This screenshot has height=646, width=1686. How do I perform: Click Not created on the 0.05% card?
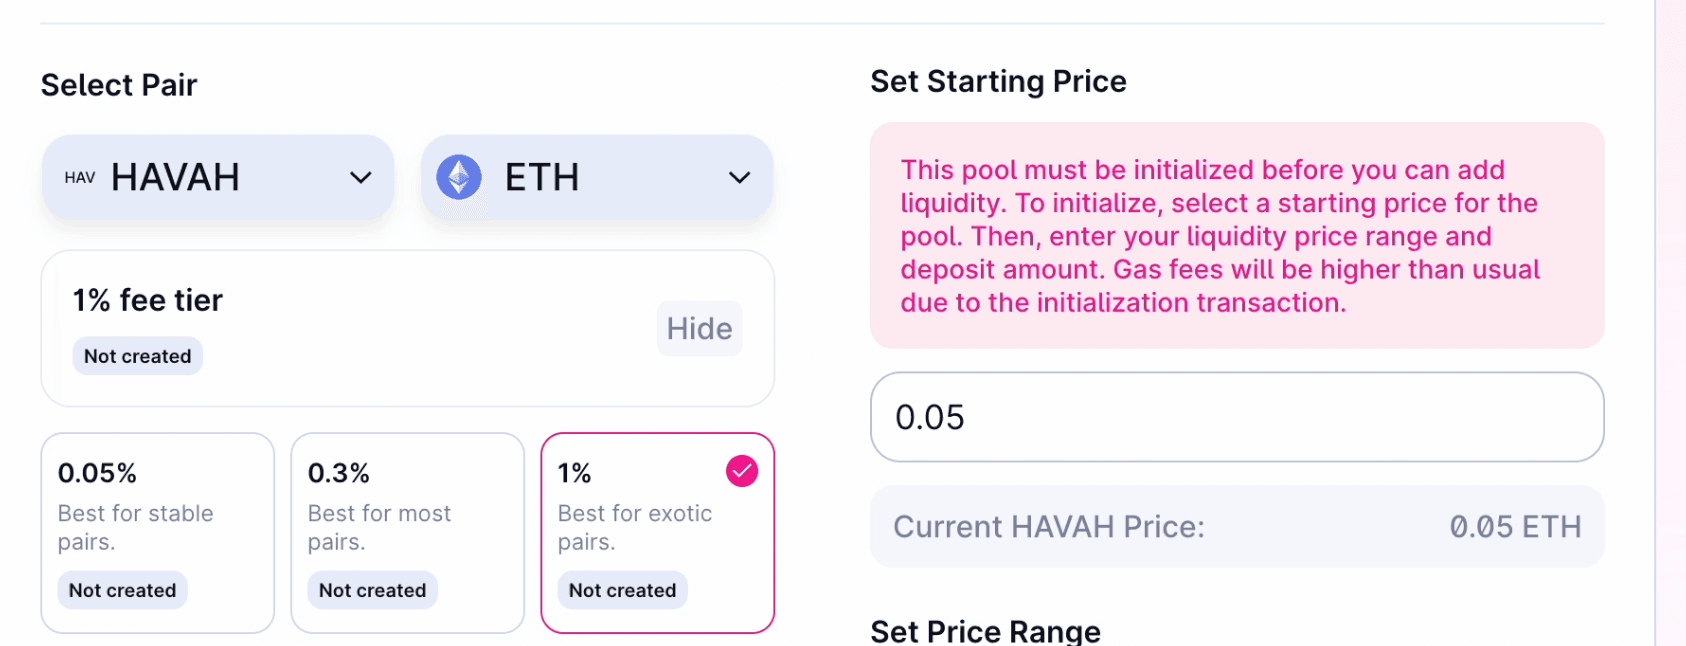[122, 590]
